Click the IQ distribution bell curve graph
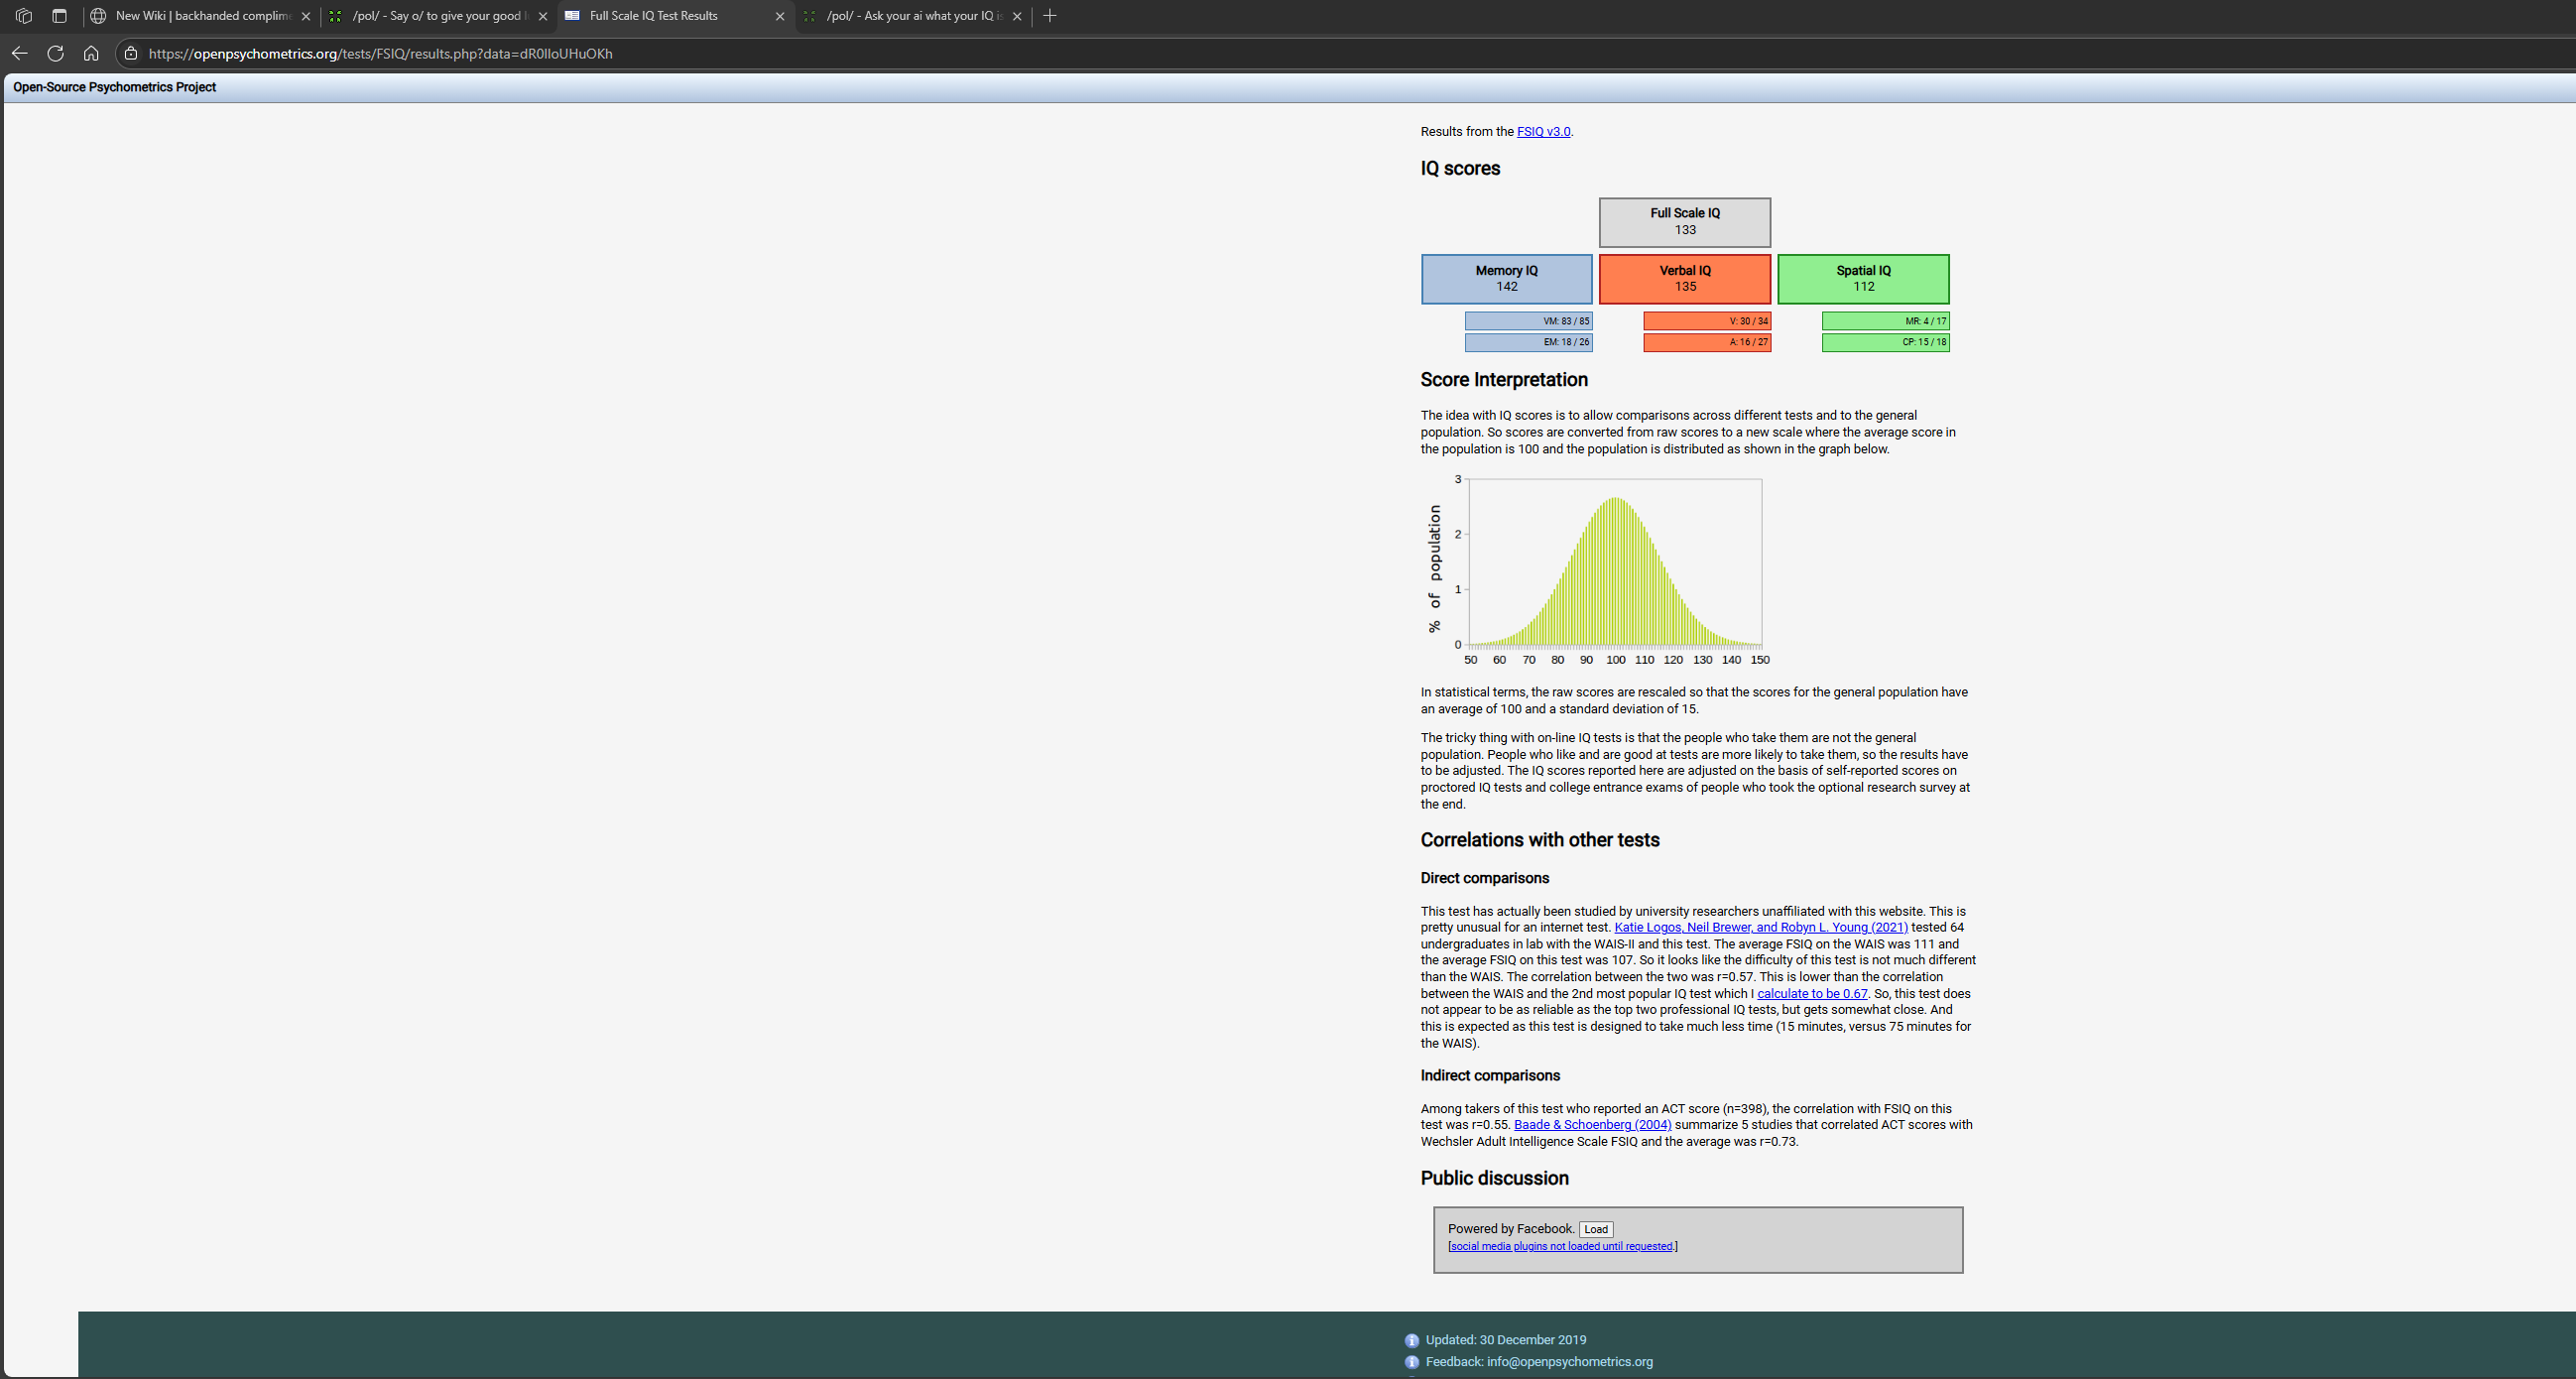The image size is (2576, 1379). click(x=1599, y=570)
